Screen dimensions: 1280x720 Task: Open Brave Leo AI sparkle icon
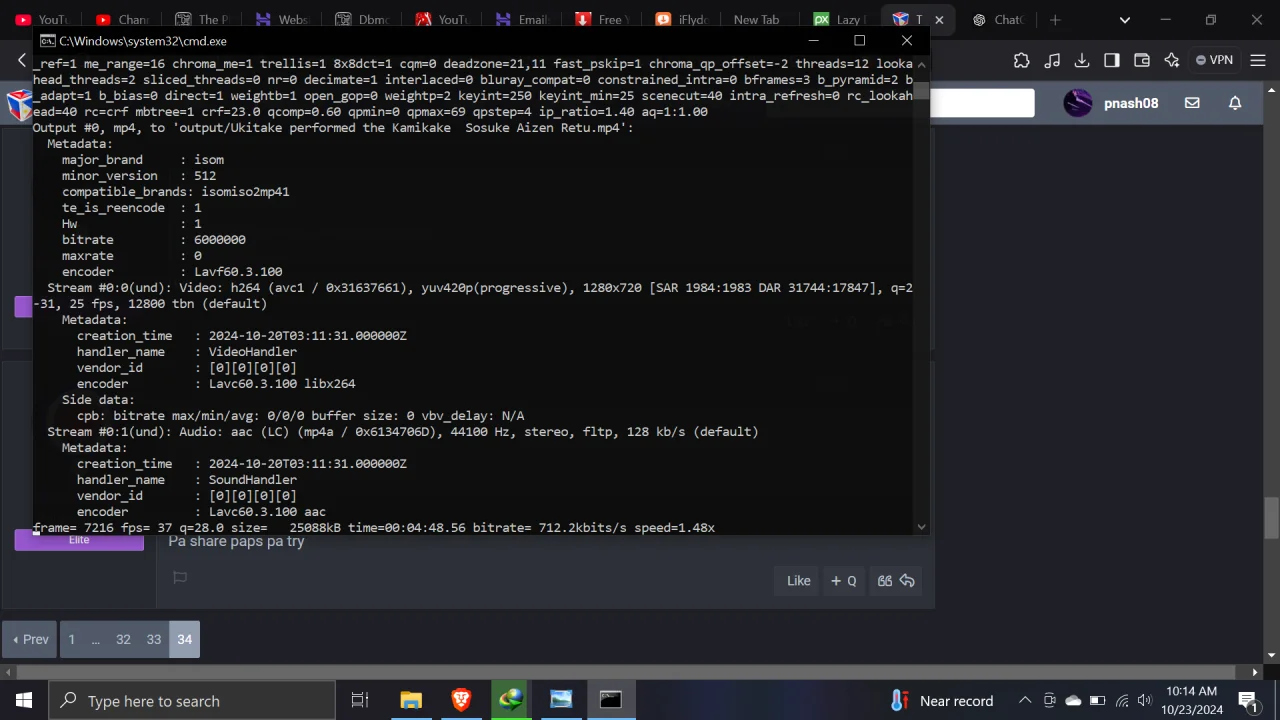(1172, 60)
